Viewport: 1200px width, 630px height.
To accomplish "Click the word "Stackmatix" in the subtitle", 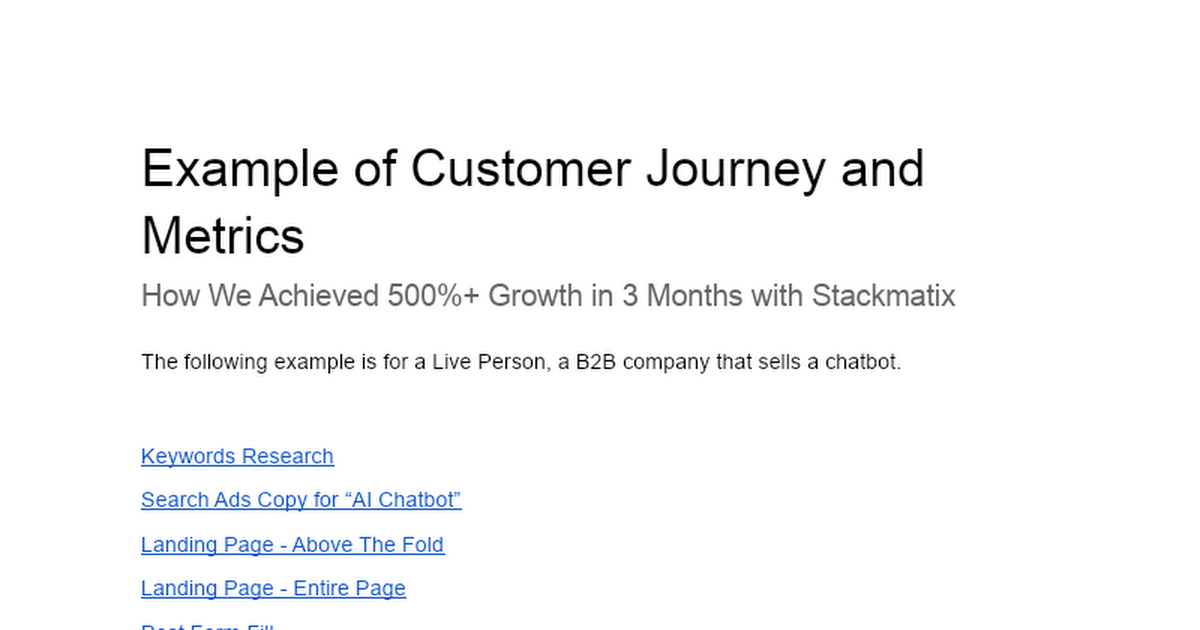I will tap(883, 296).
